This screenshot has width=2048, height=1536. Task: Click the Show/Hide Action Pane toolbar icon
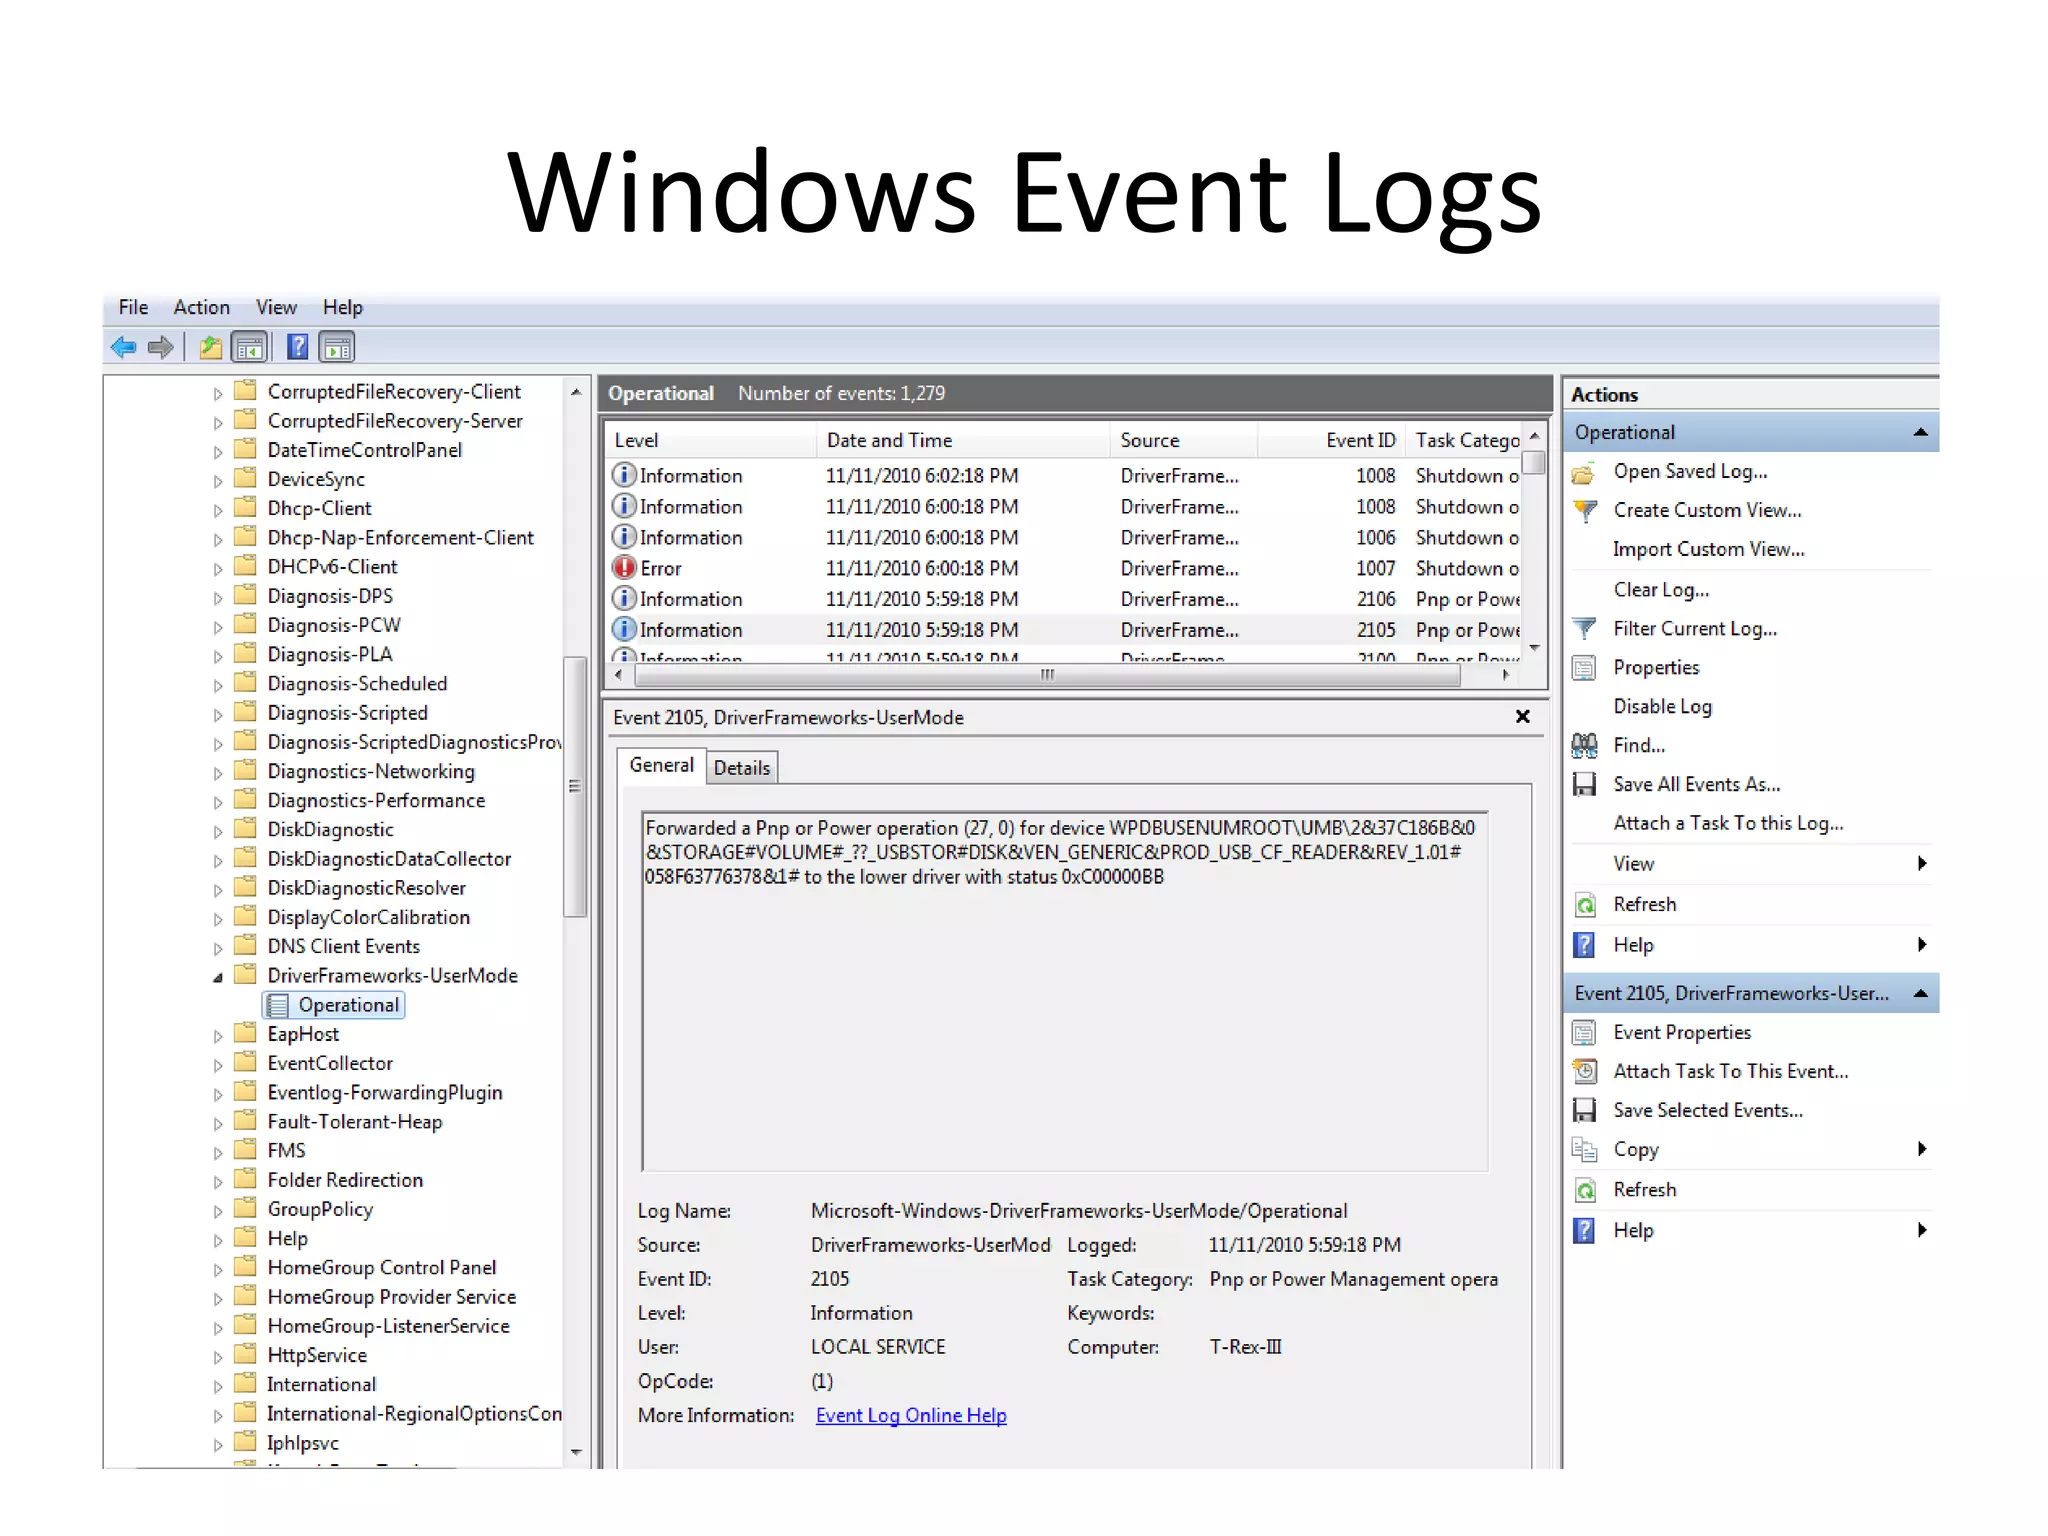click(x=337, y=347)
